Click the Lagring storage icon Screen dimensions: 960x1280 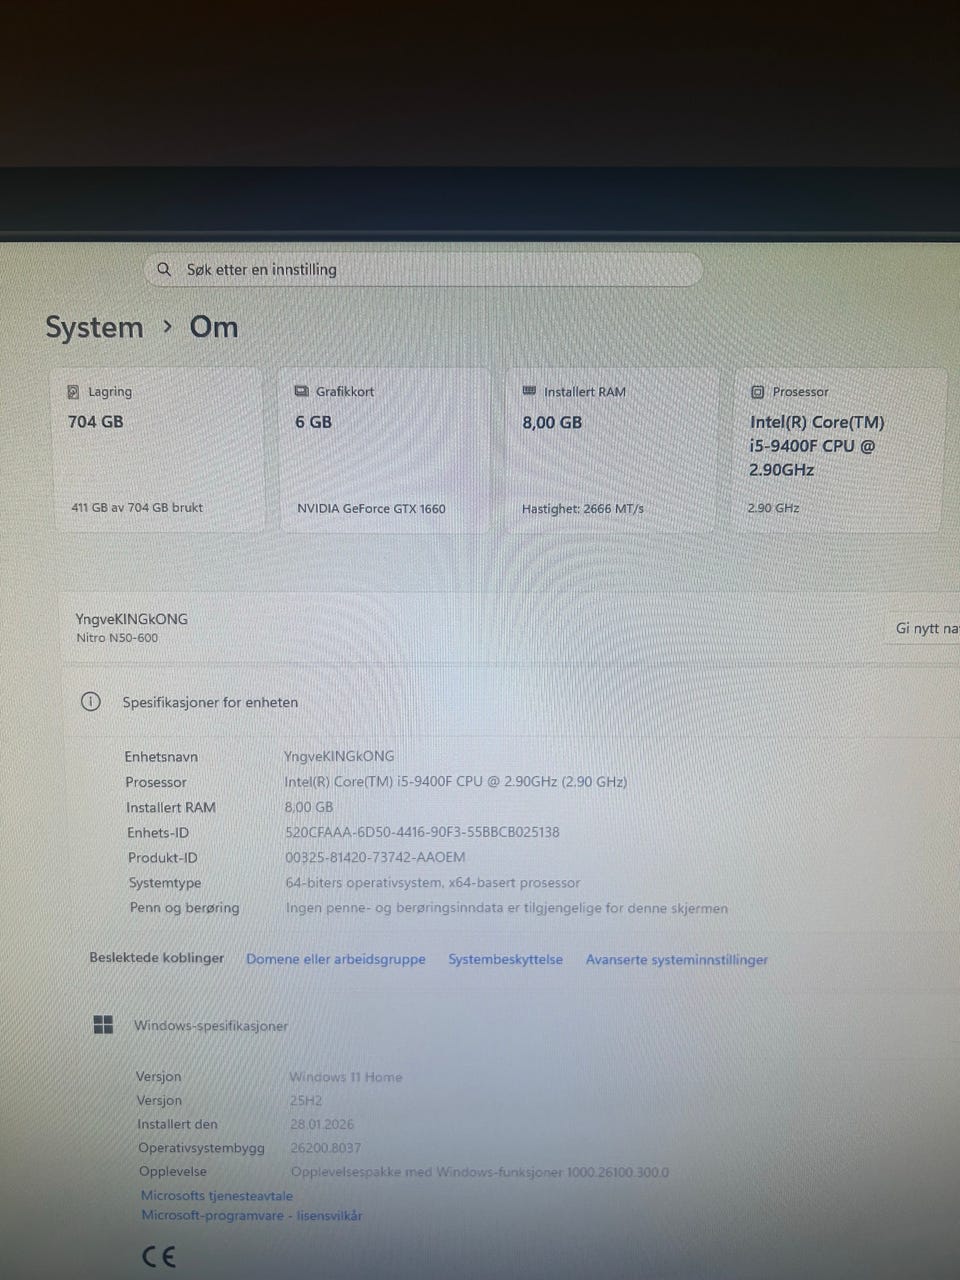coord(73,392)
